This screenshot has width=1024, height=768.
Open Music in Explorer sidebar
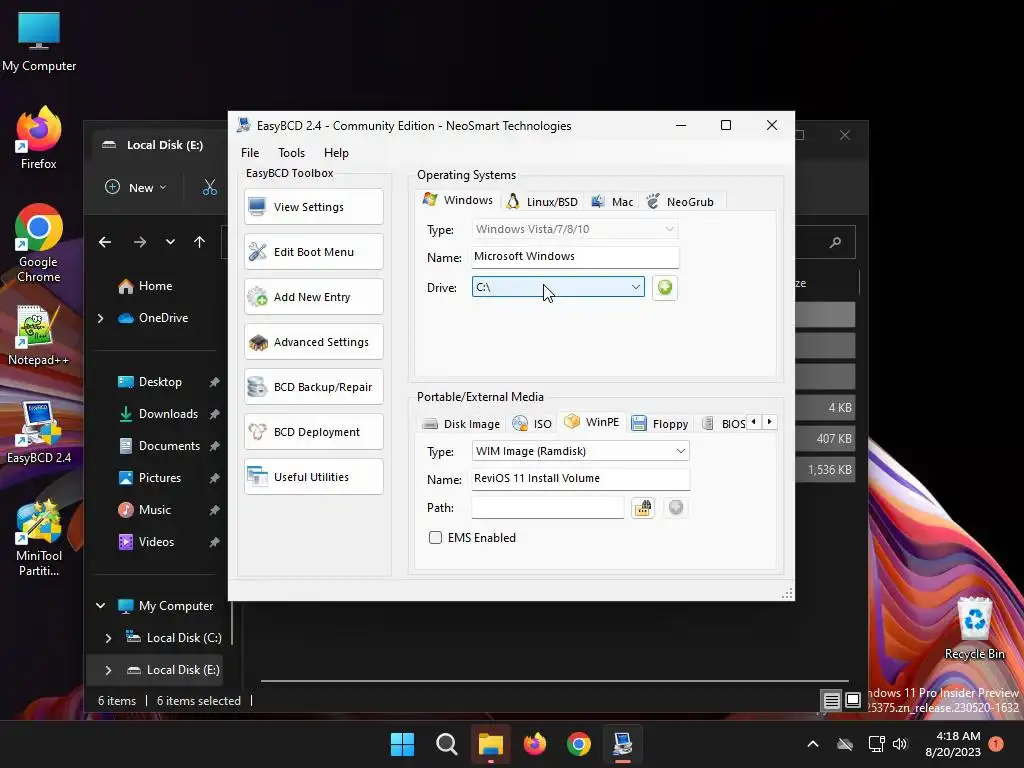tap(144, 510)
